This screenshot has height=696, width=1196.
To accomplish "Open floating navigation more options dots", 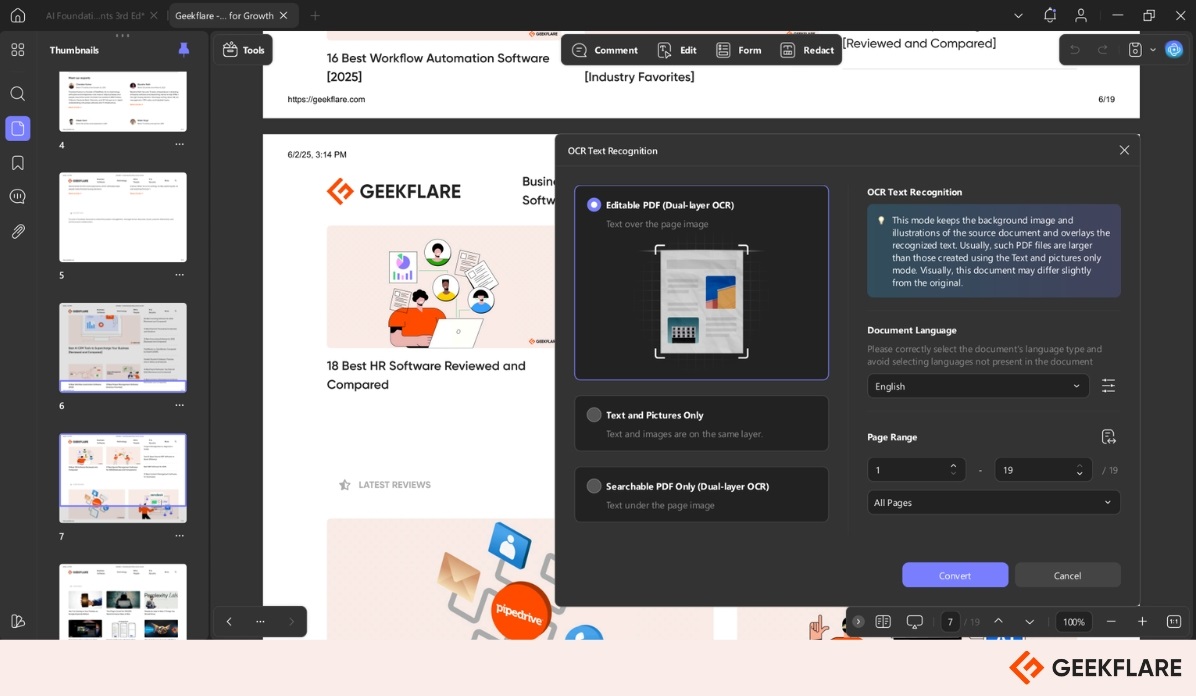I will 260,621.
